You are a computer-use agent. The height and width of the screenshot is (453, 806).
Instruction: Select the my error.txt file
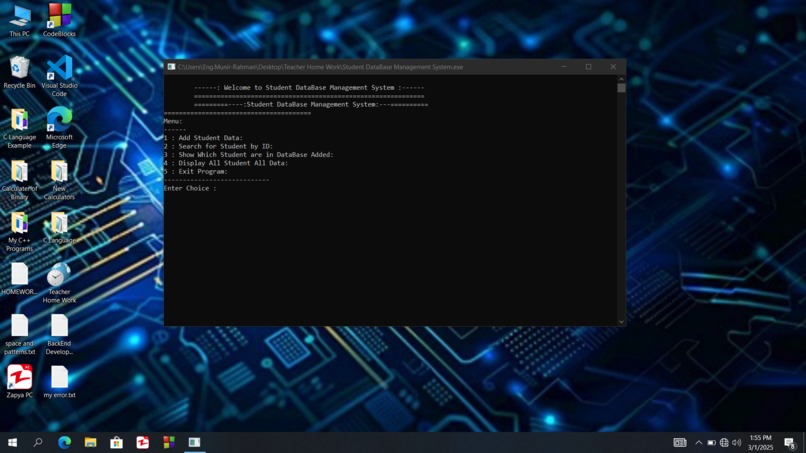(59, 382)
